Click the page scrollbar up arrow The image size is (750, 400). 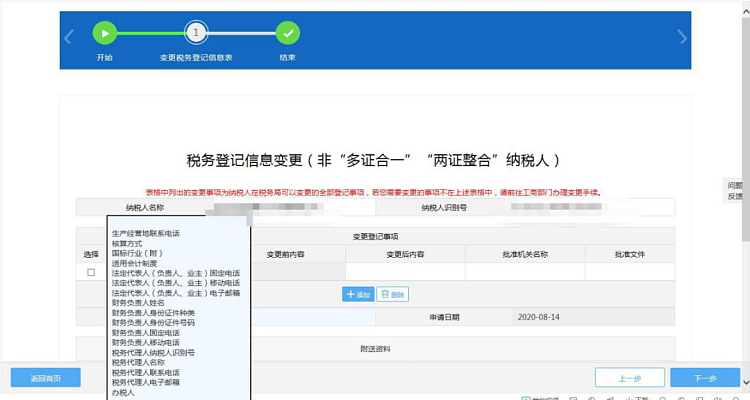[746, 13]
